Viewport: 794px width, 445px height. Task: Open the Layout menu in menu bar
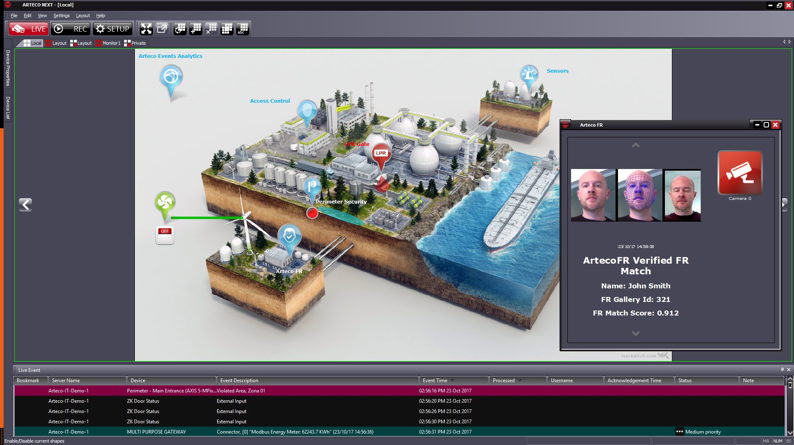point(83,16)
